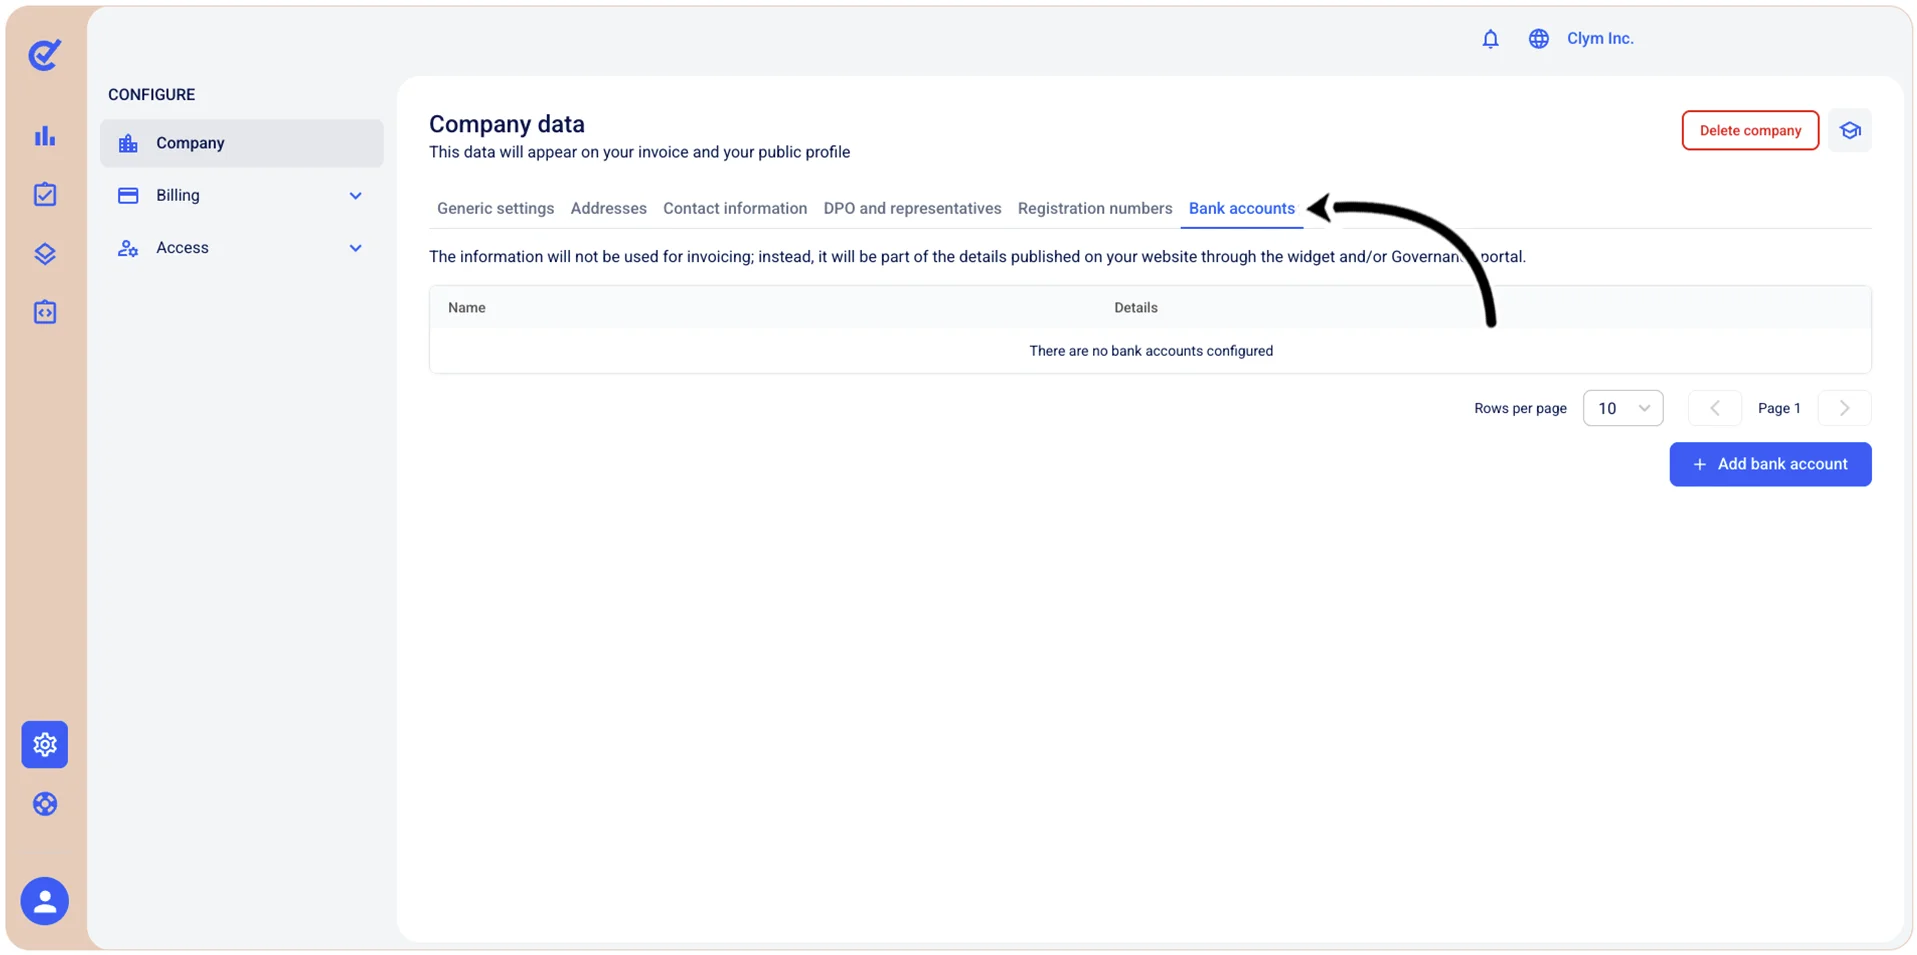
Task: Open the user profile avatar icon
Action: (x=45, y=901)
